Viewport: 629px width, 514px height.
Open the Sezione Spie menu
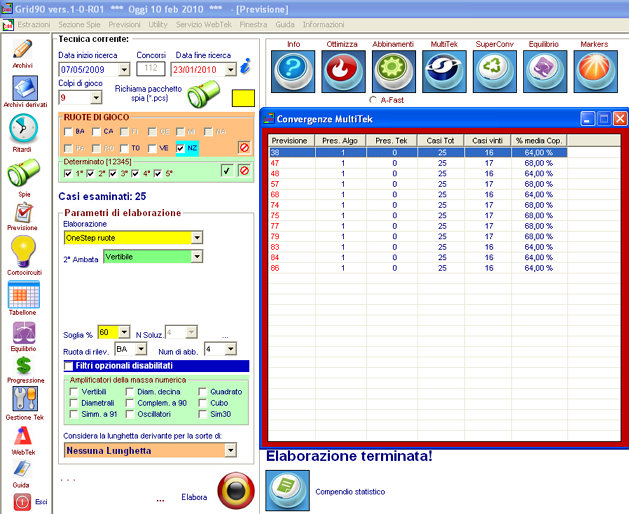click(79, 24)
